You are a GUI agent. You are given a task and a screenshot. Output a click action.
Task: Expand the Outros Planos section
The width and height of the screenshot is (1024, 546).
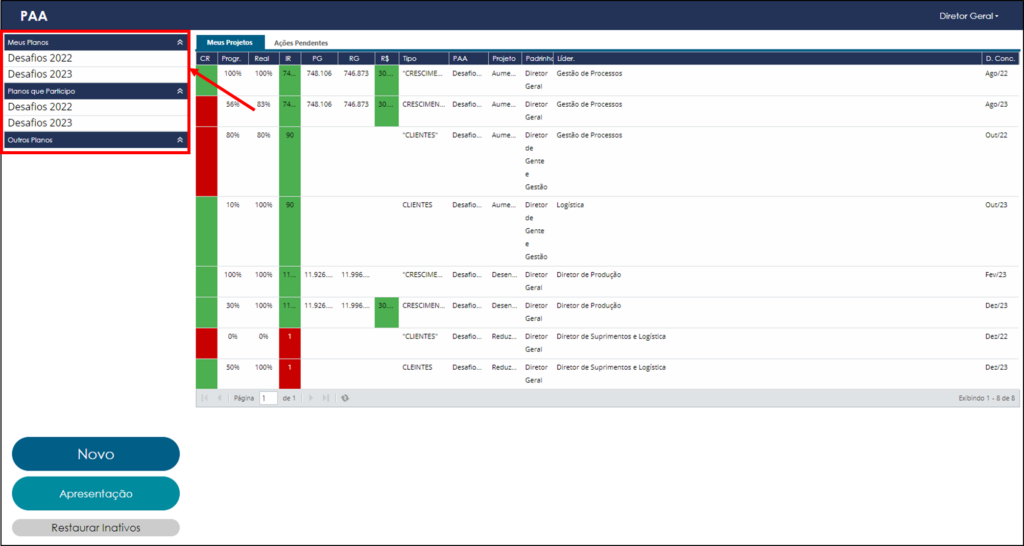(x=180, y=140)
